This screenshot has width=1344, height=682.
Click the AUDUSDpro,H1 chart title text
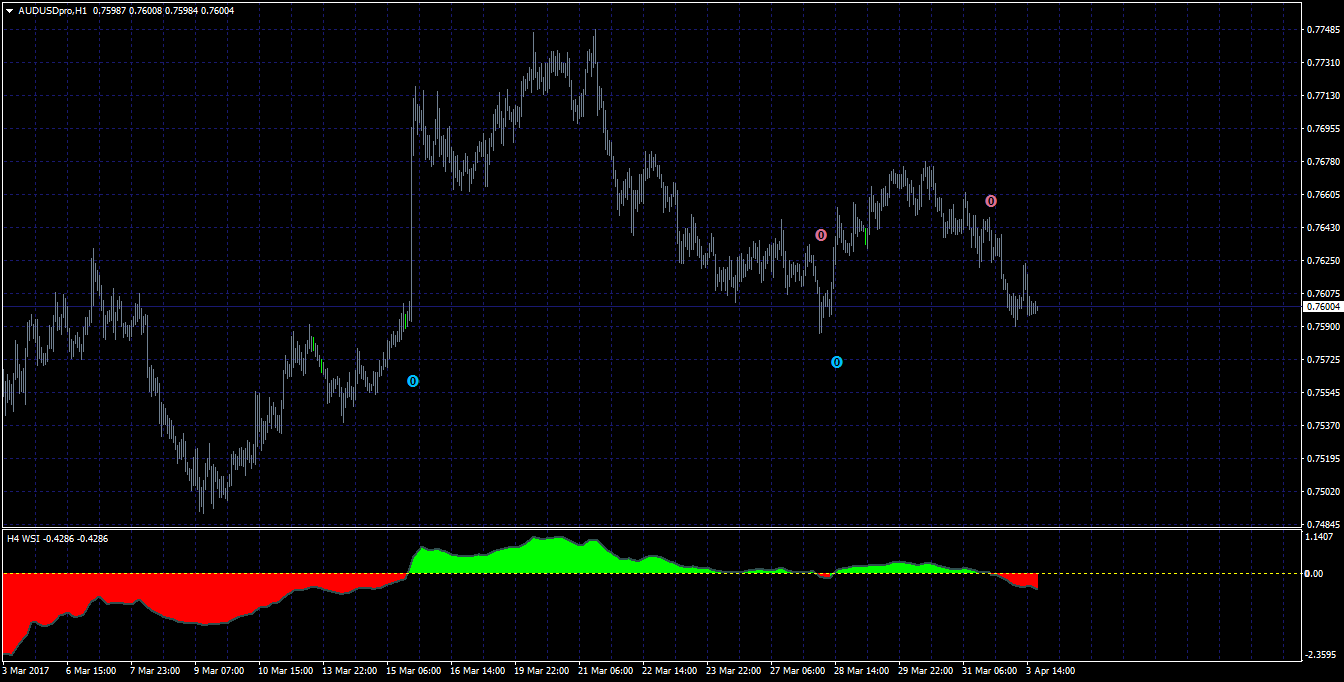[52, 10]
